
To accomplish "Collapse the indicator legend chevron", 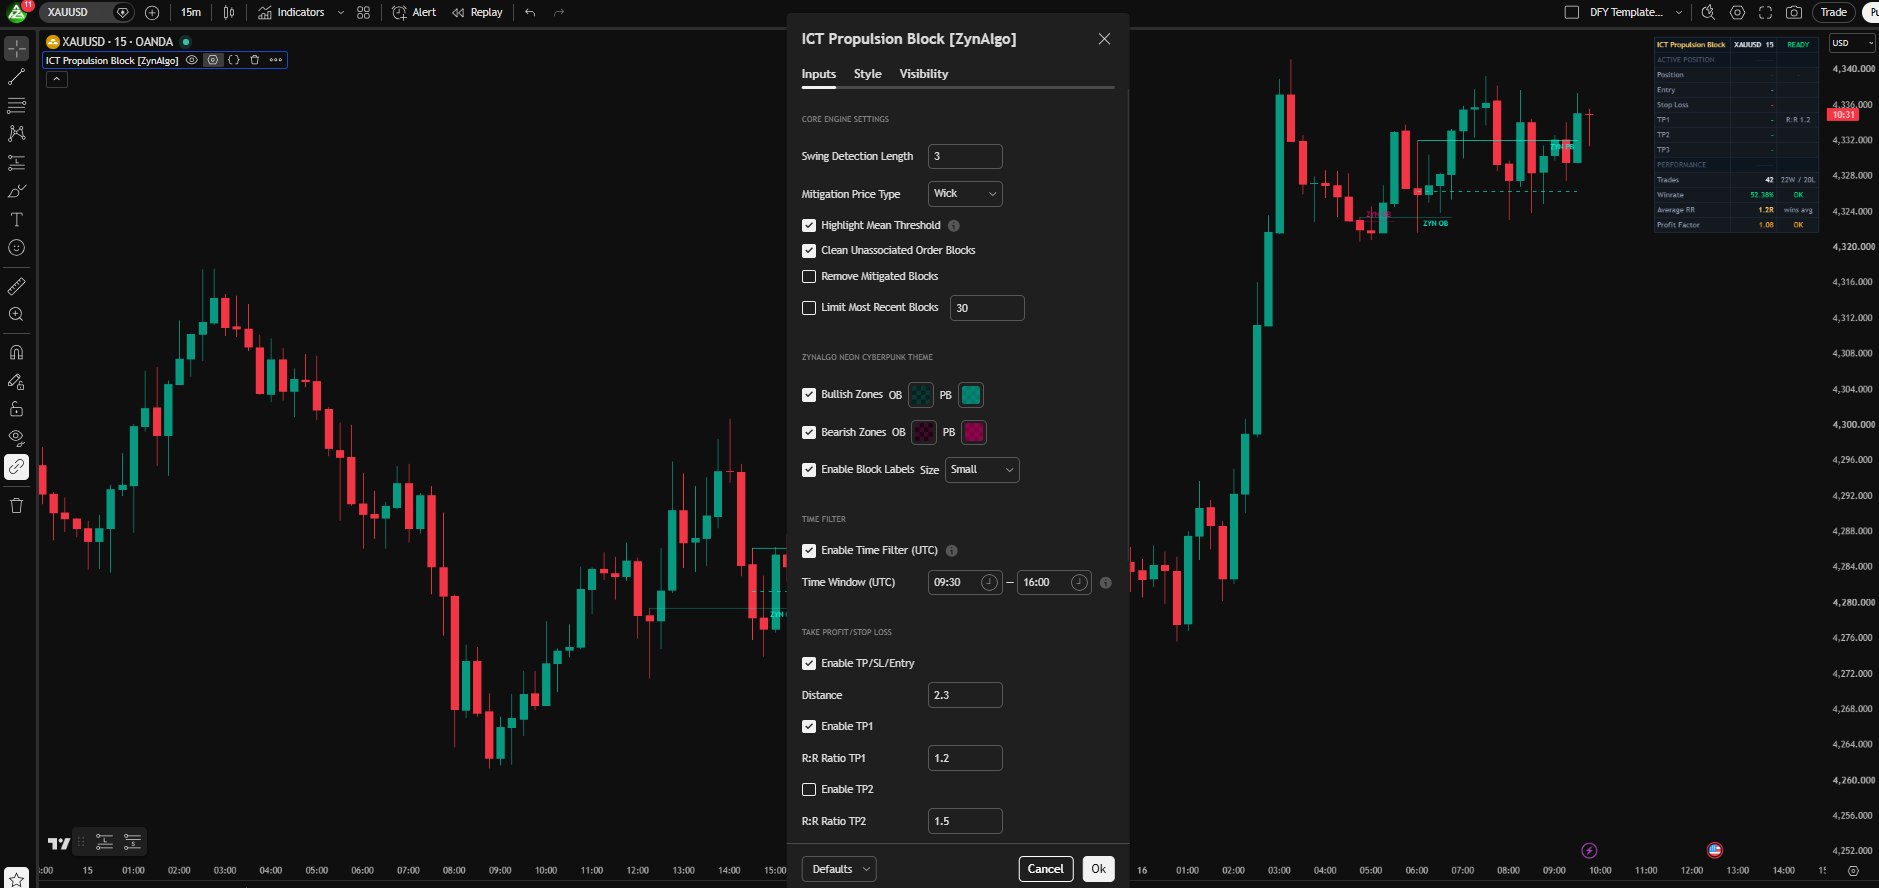I will click(x=57, y=79).
